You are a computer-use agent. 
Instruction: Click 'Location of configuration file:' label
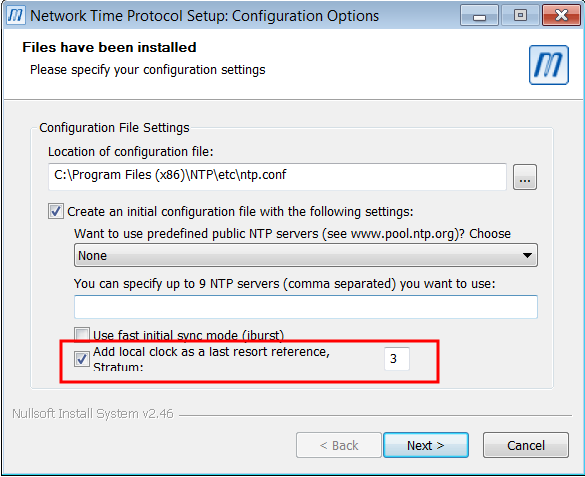tap(131, 152)
